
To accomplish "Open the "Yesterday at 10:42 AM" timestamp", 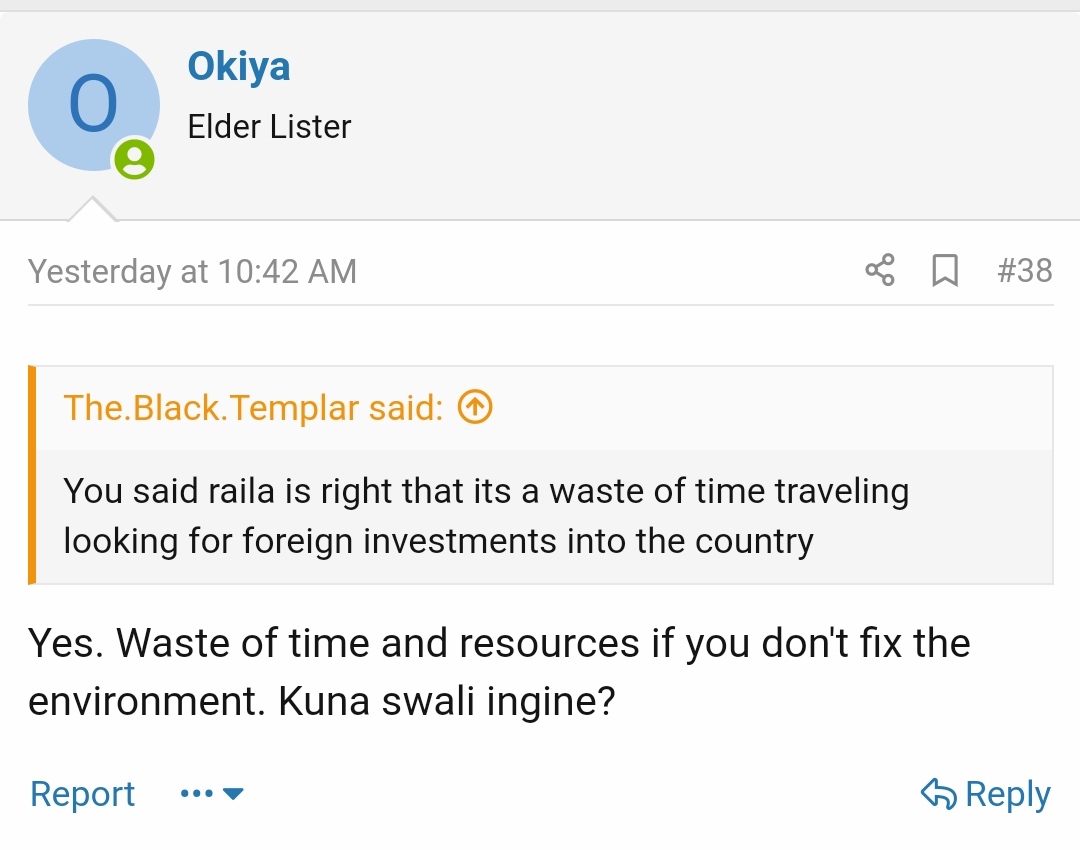I will 192,271.
